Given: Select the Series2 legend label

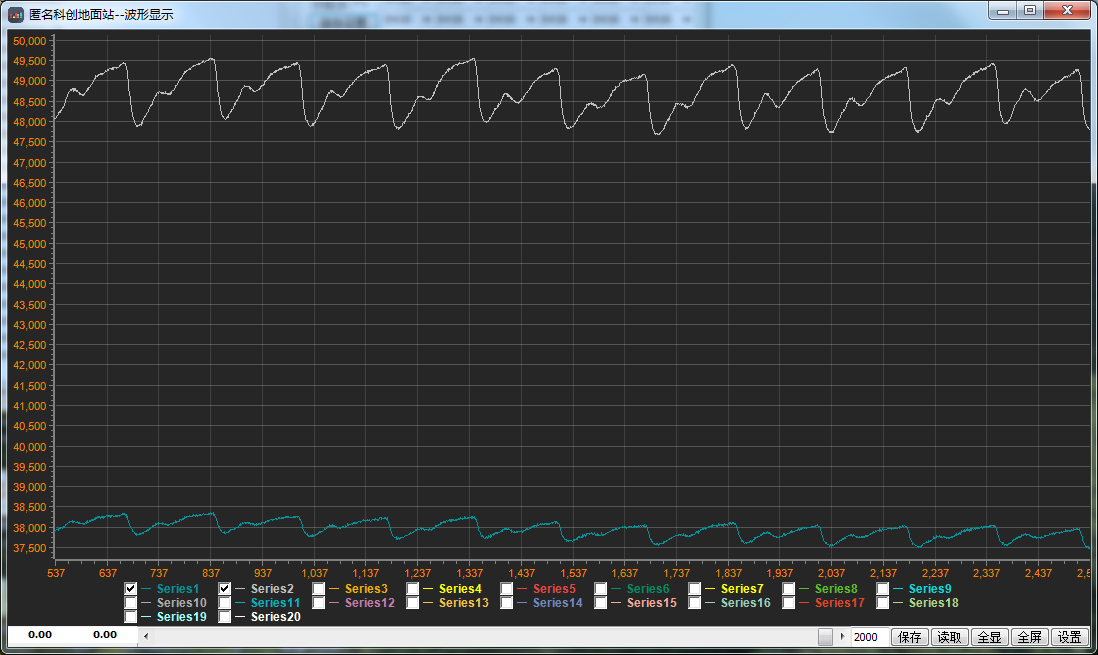Looking at the screenshot, I should (x=272, y=588).
